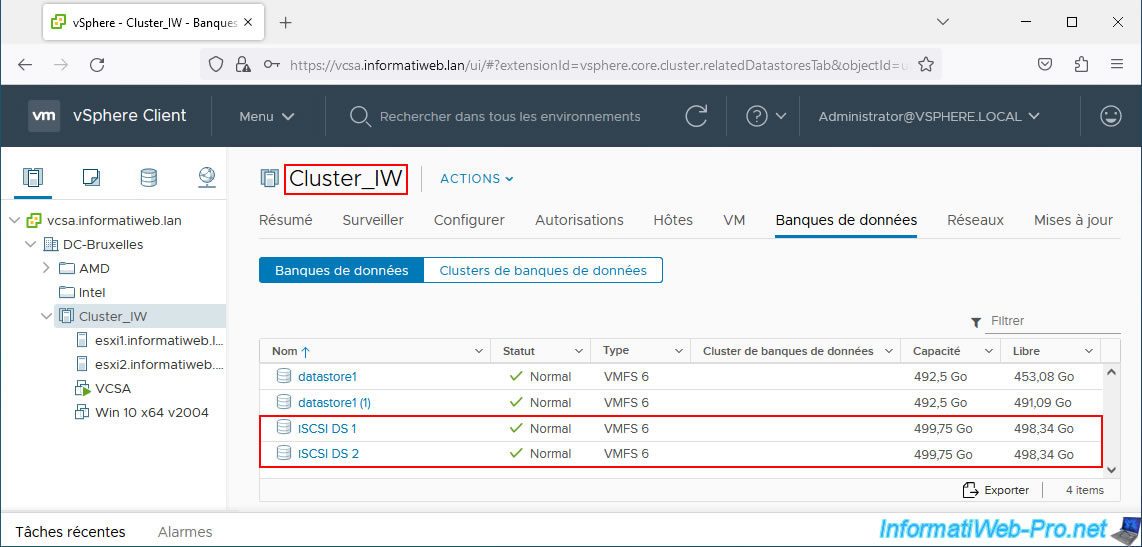Screen dimensions: 1142x547
Task: Open the Tâches récentes panel tab
Action: [71, 532]
